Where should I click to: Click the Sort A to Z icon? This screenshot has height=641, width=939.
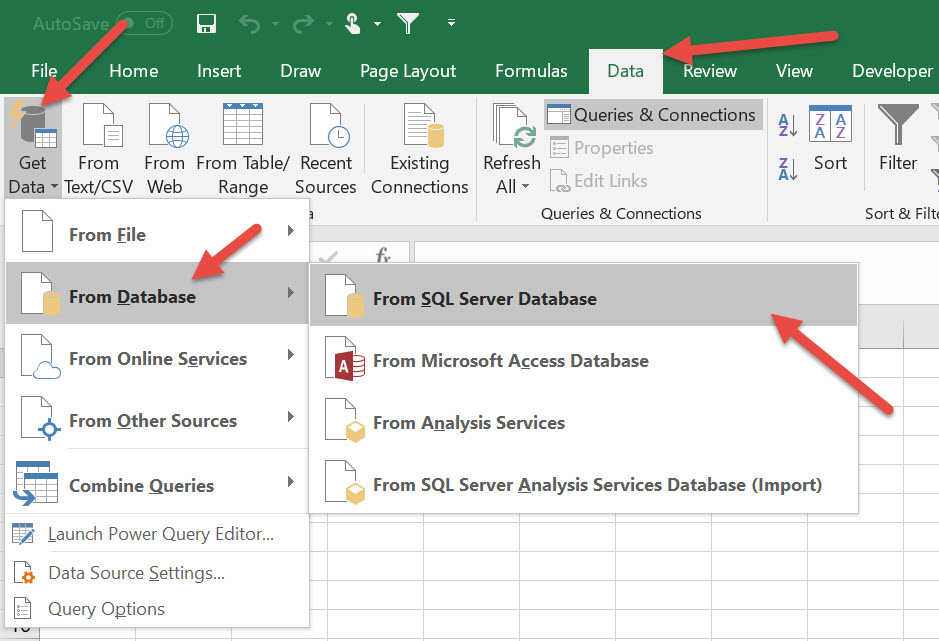coord(788,125)
